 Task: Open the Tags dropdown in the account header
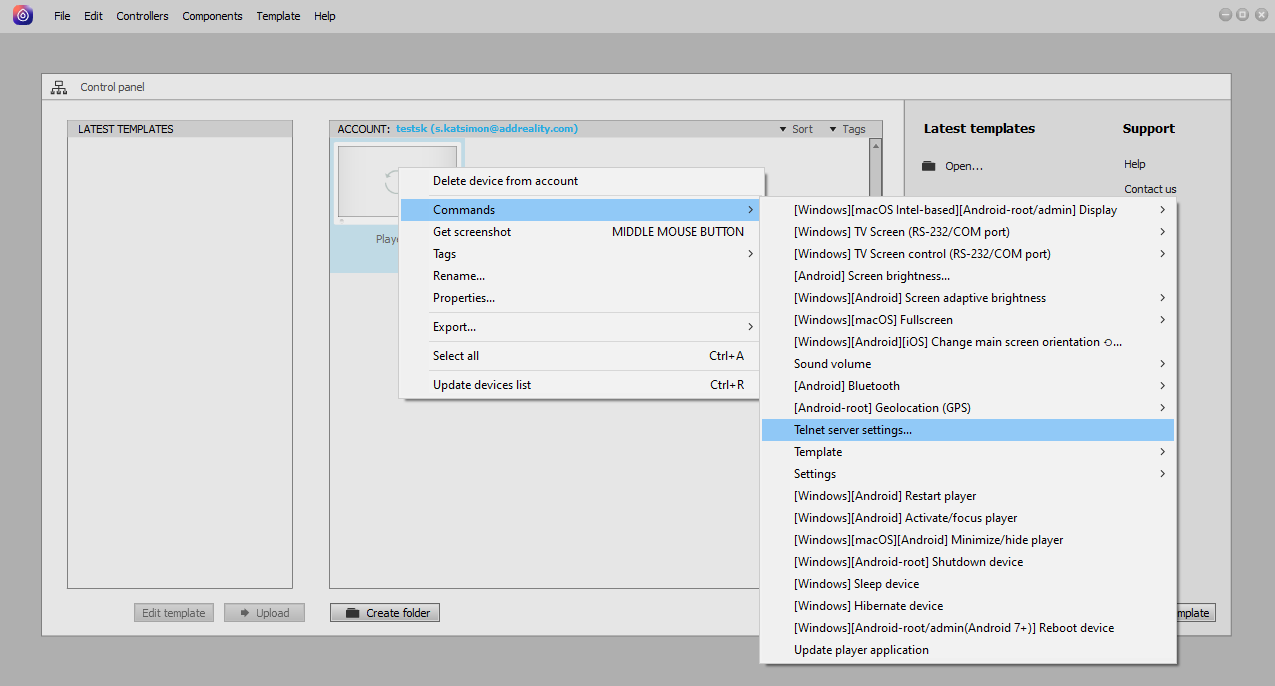click(x=847, y=129)
